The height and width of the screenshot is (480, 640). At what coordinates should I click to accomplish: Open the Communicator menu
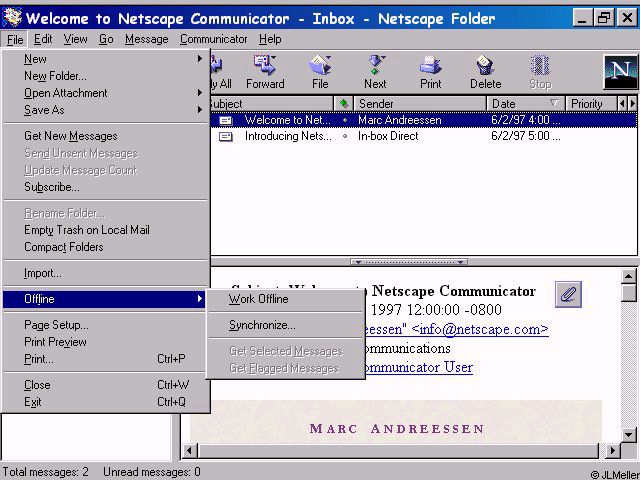(213, 39)
